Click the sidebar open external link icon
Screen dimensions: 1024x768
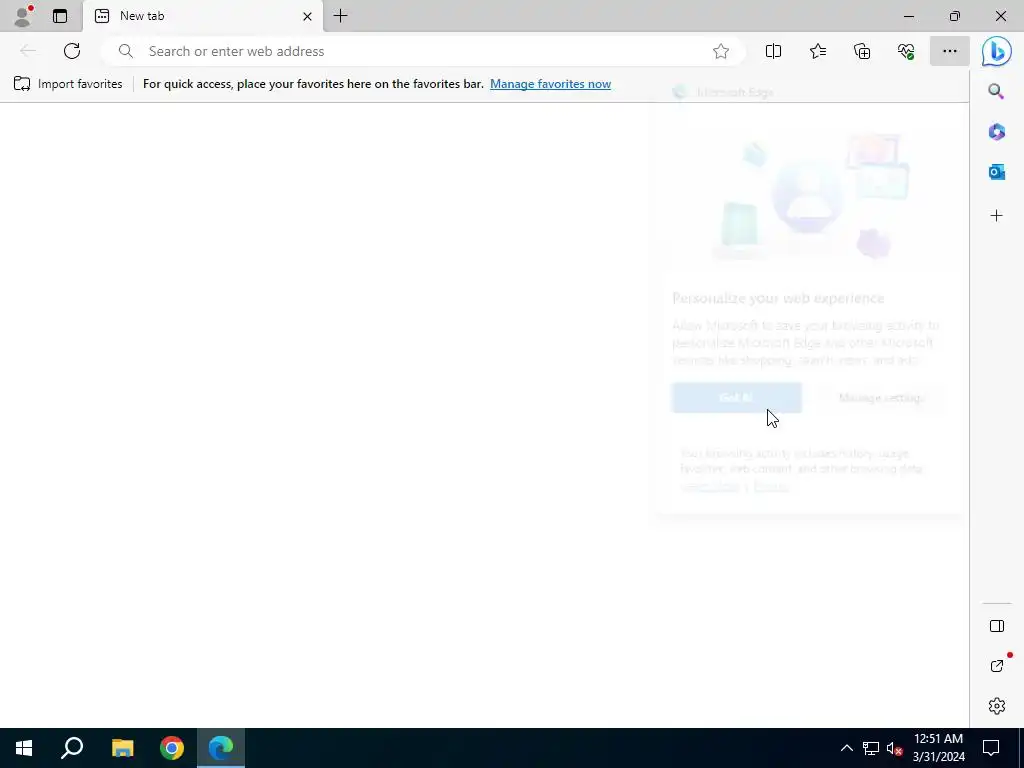click(997, 666)
